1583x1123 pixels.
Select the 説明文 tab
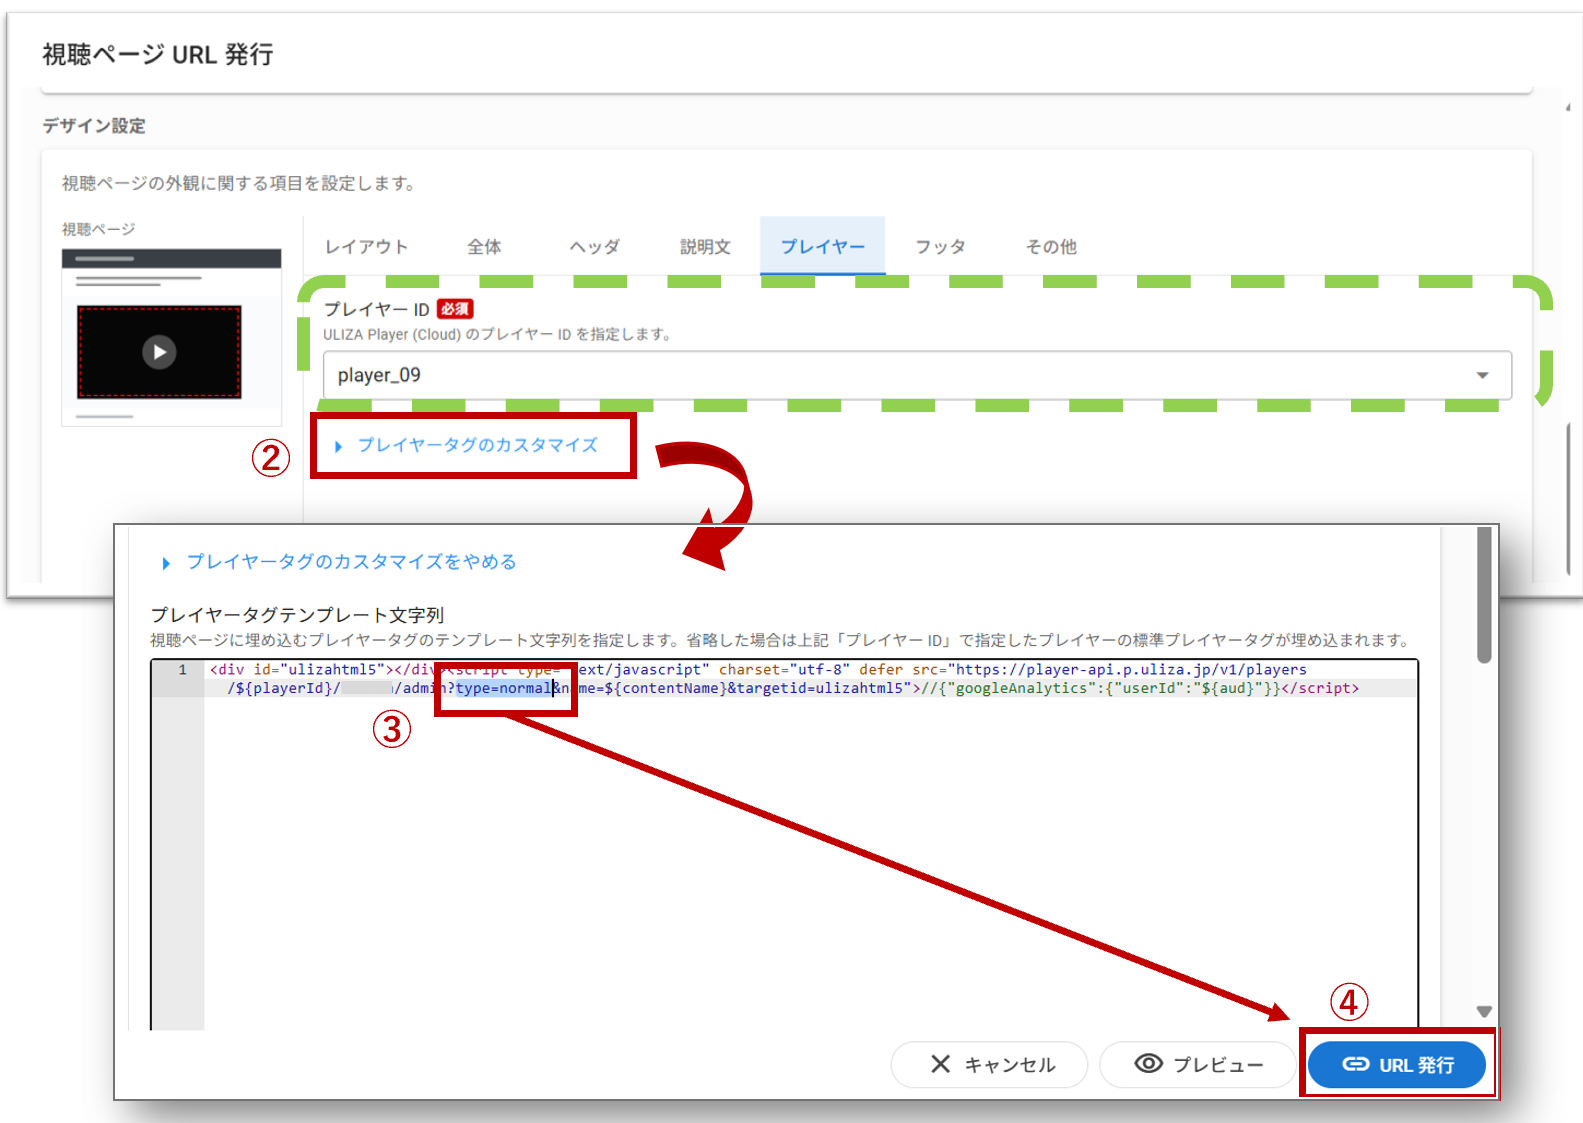(x=705, y=247)
